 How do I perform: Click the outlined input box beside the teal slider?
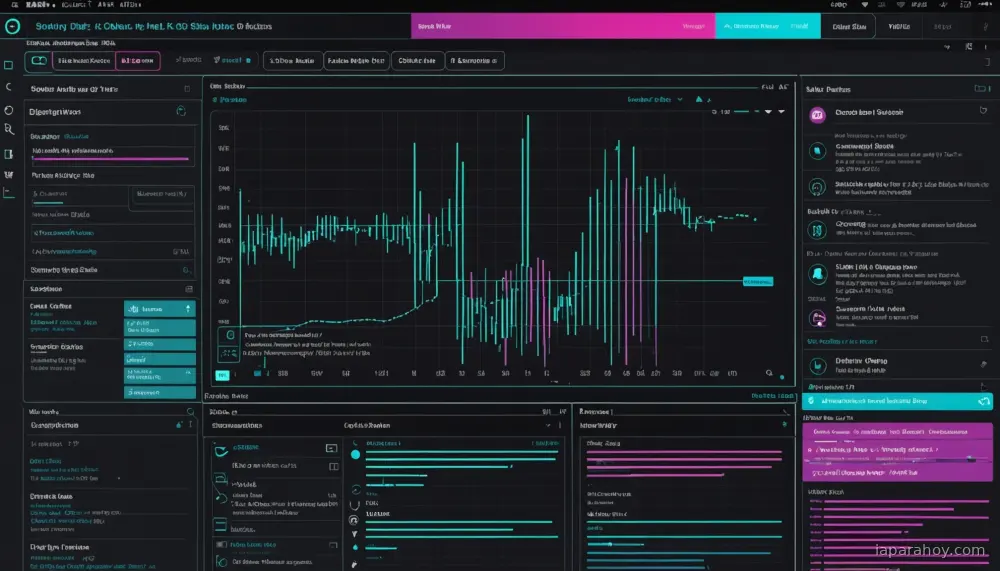[x=162, y=194]
